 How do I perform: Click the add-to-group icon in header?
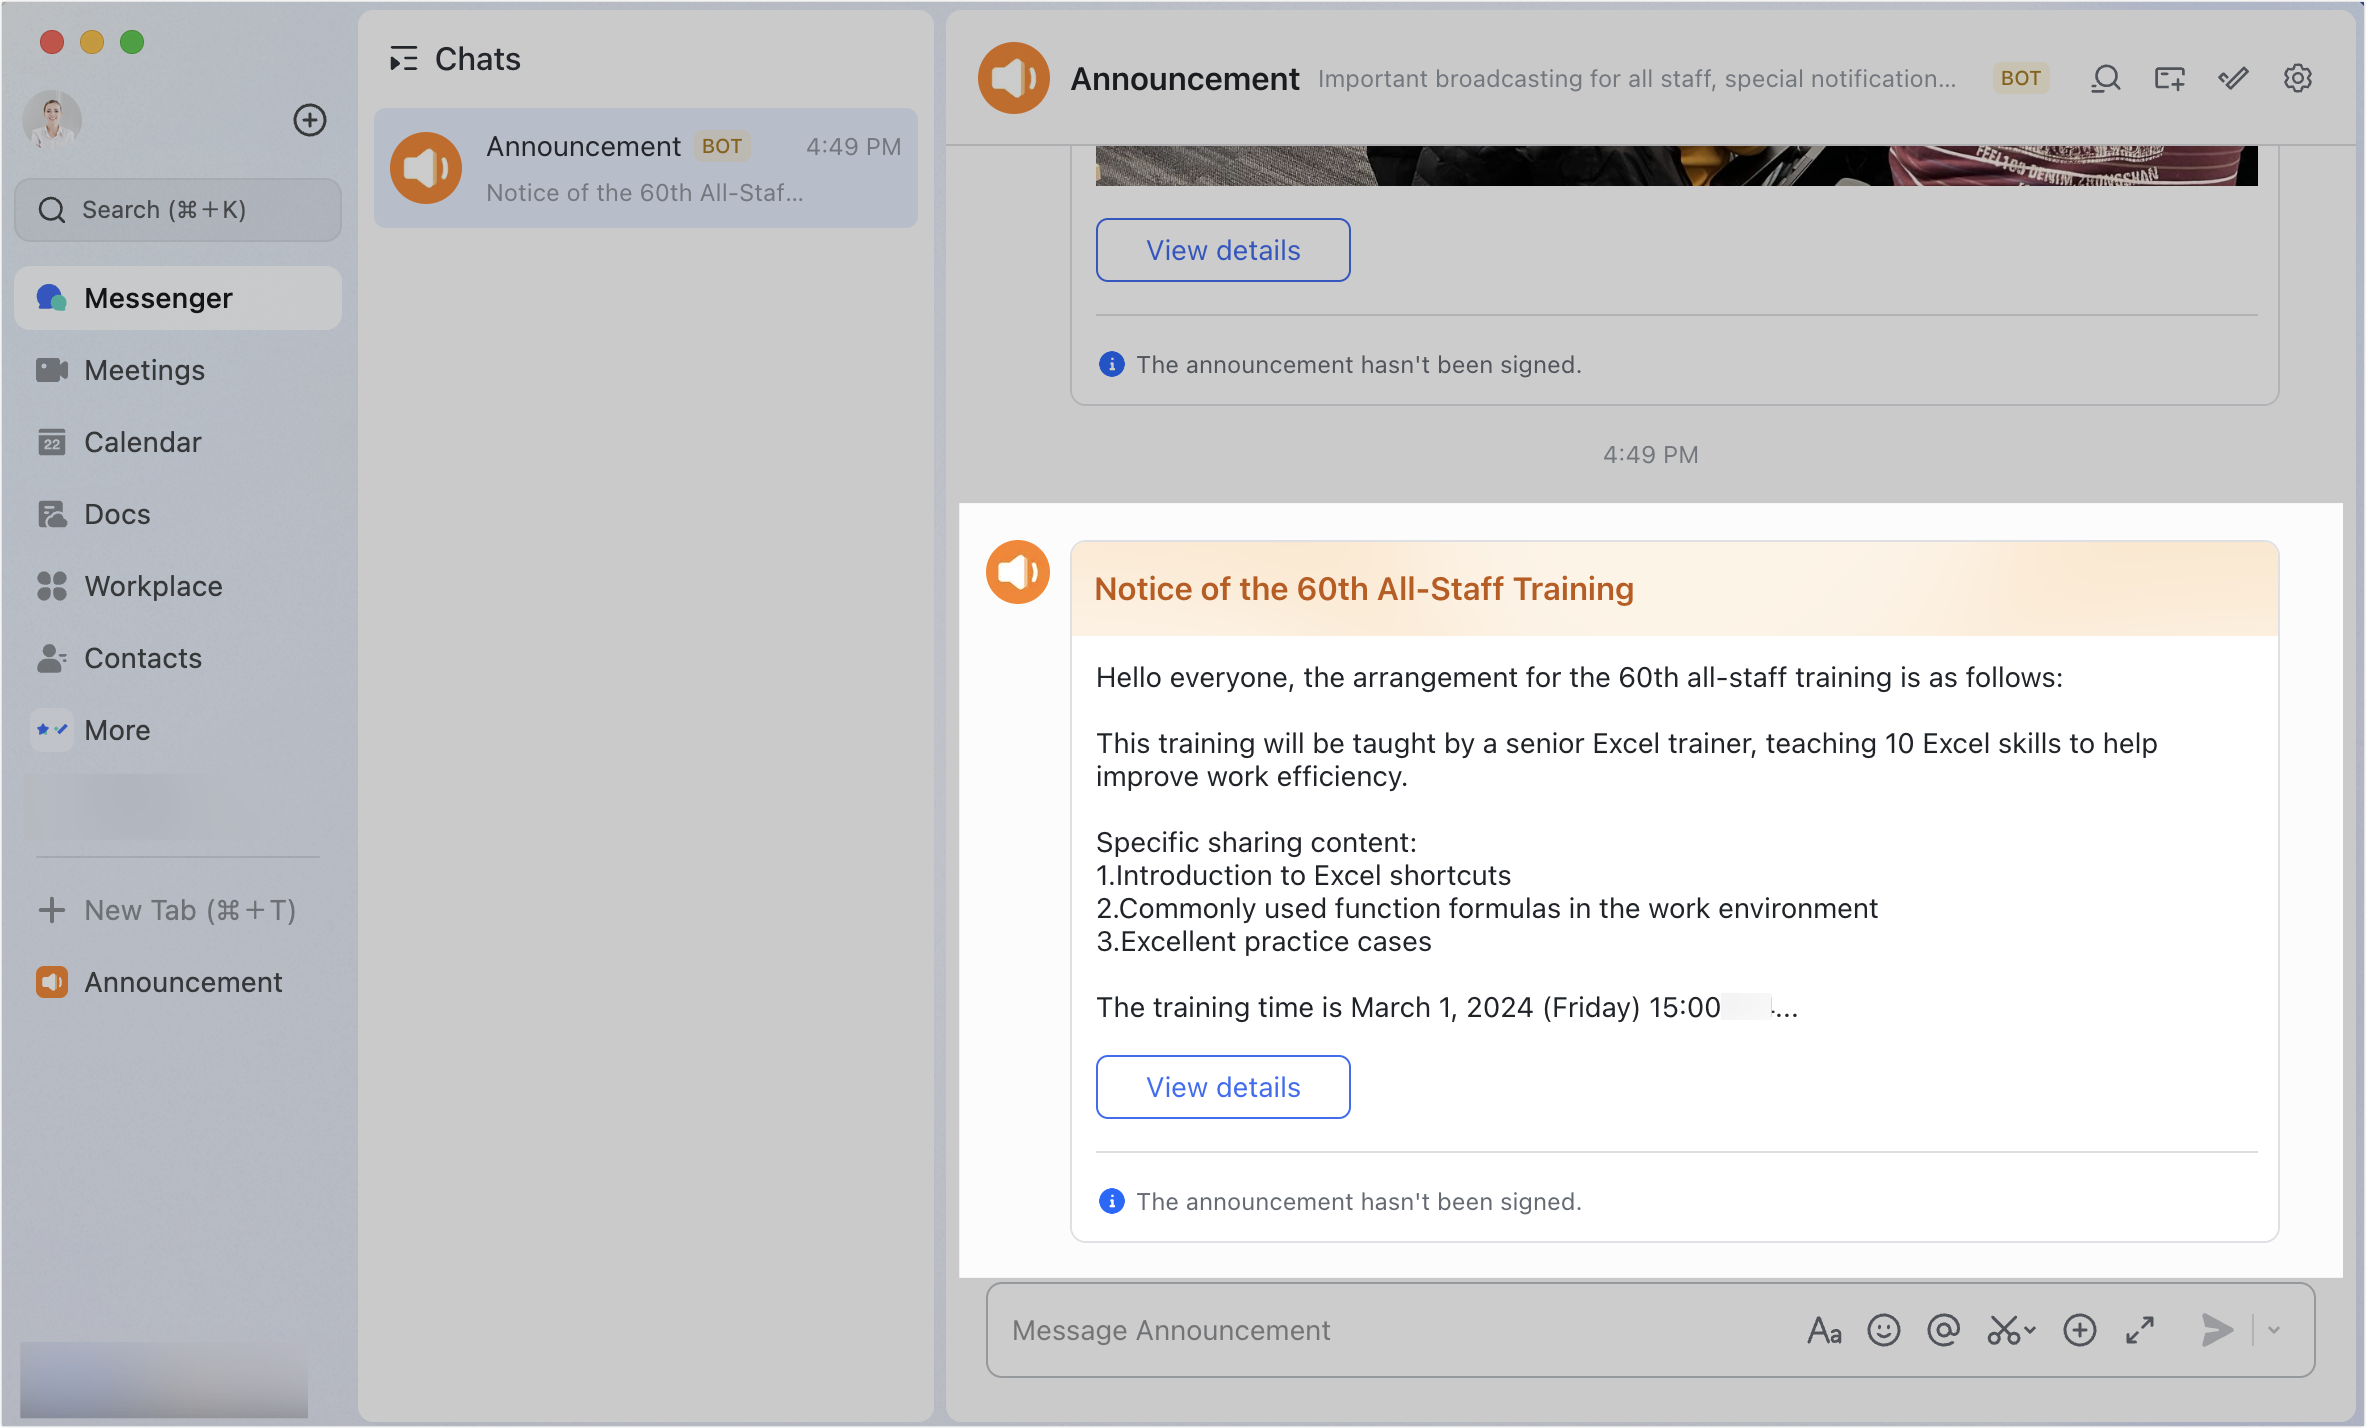(2169, 78)
